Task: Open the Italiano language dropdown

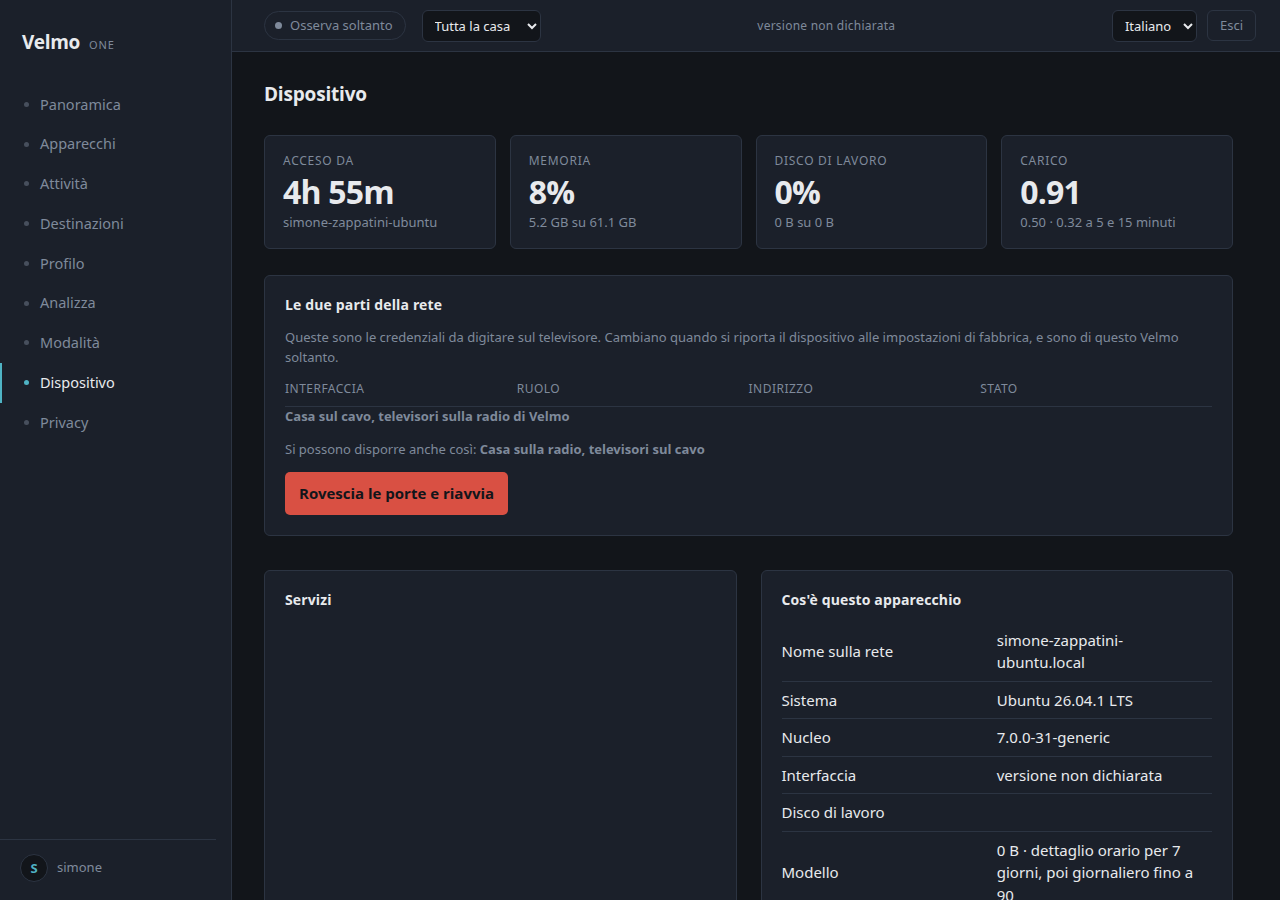Action: pos(1154,26)
